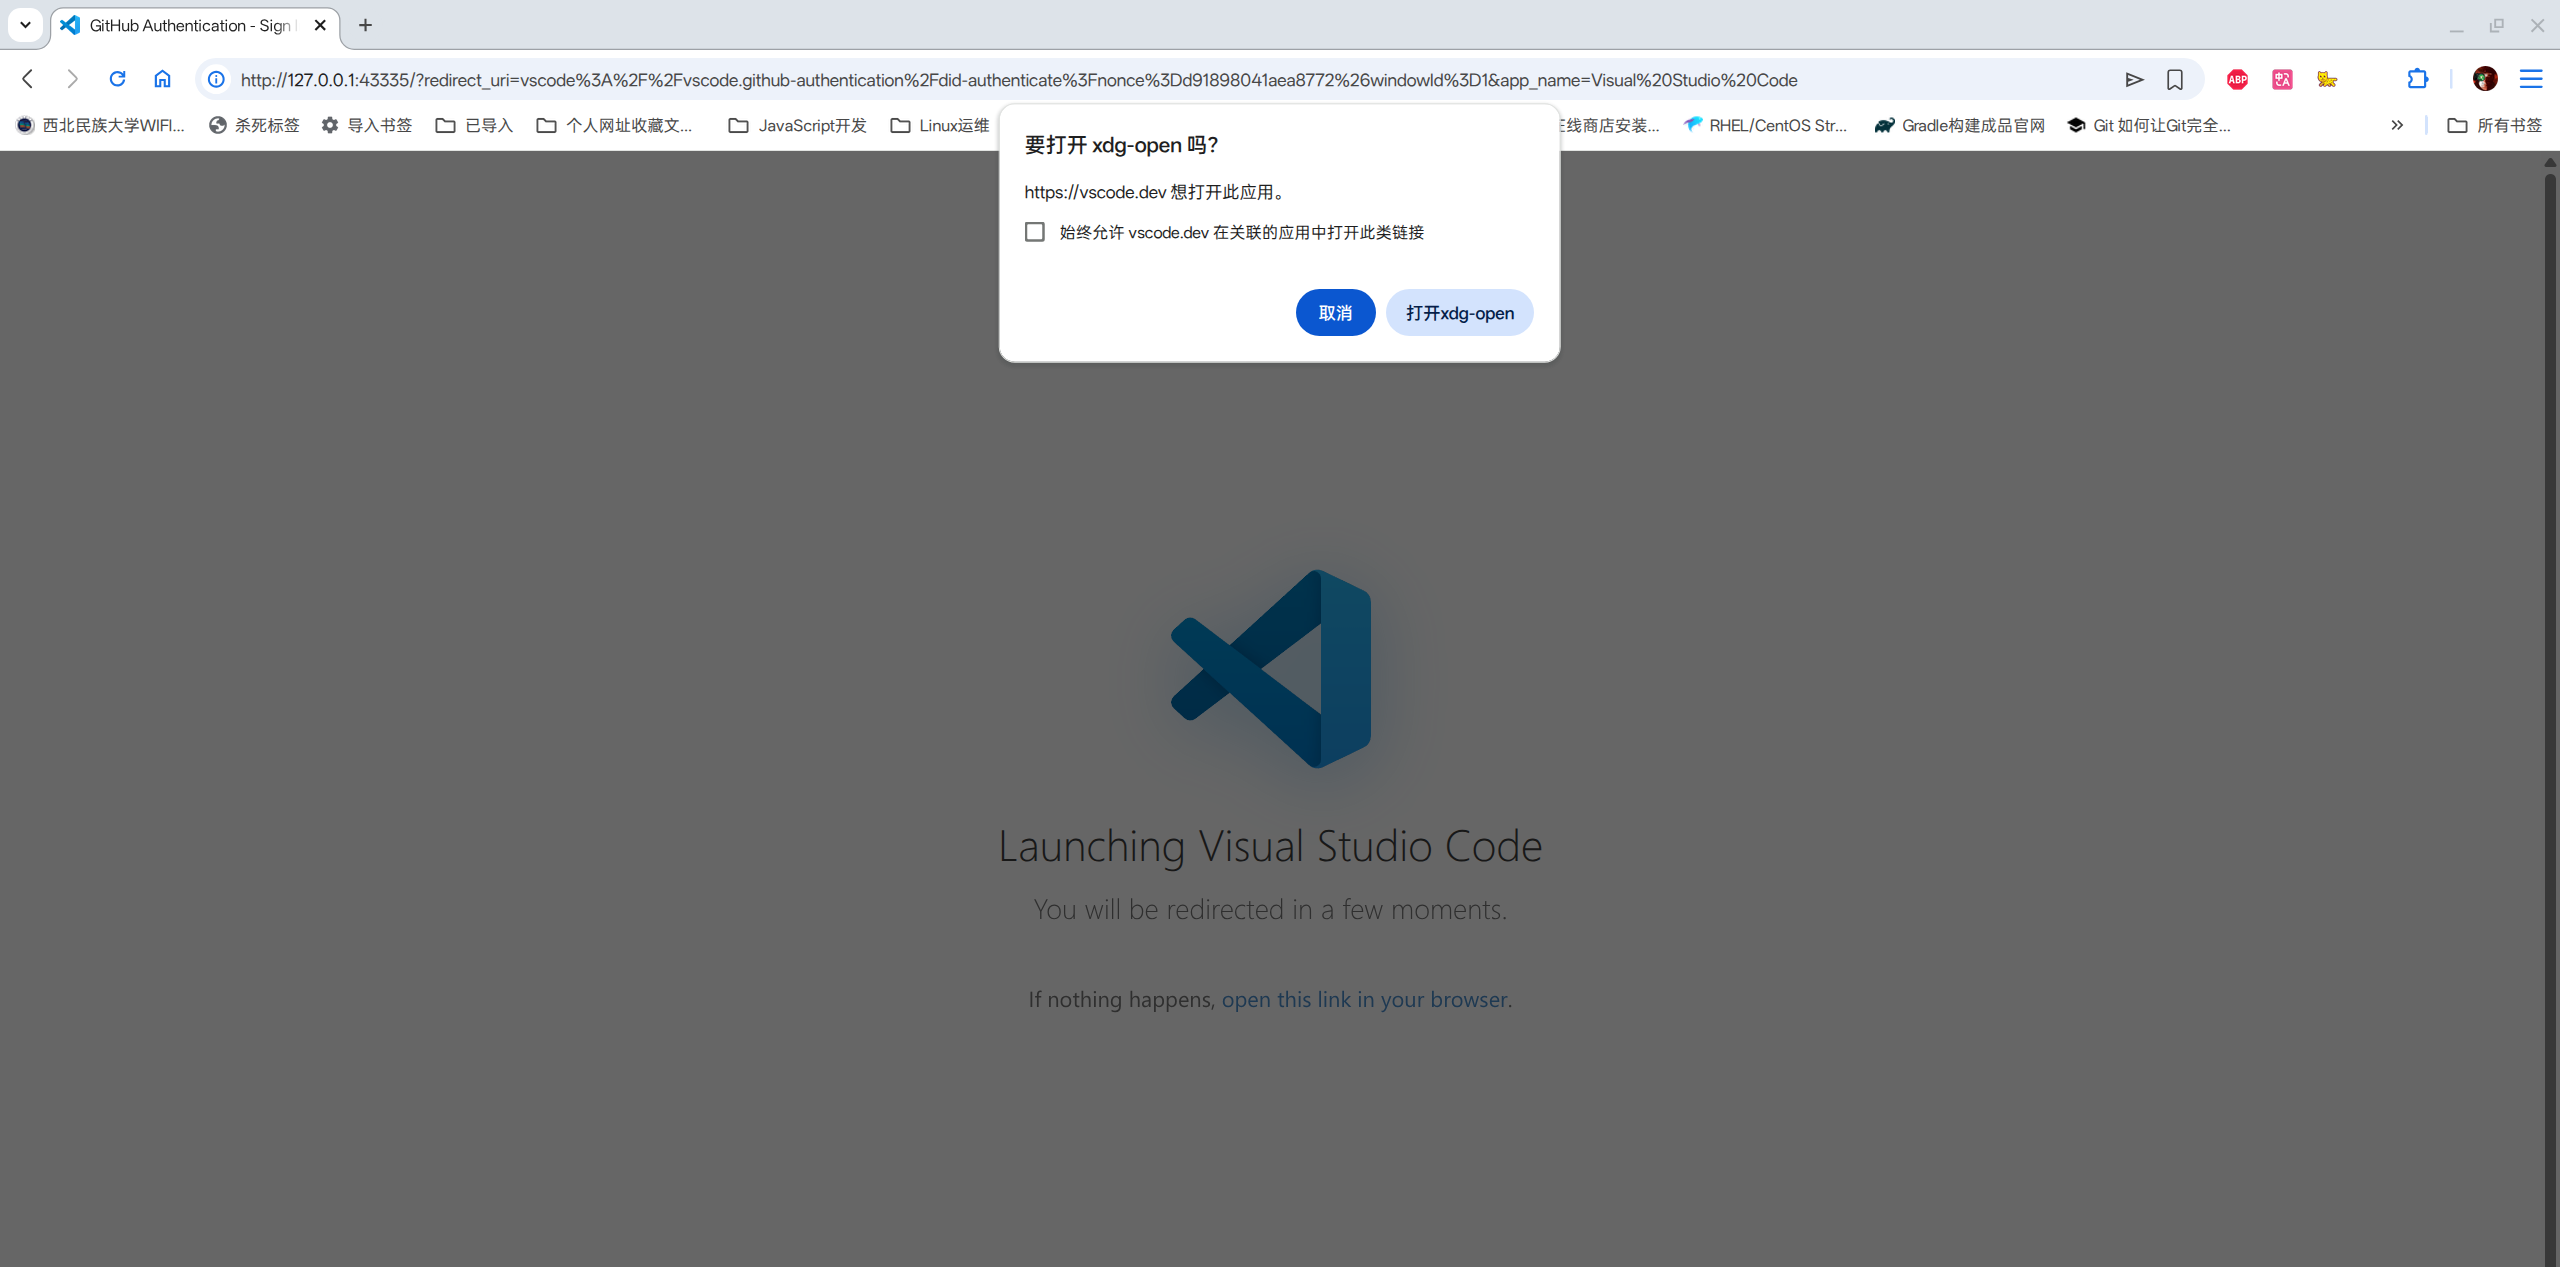Open the browser hamburger main menu
The width and height of the screenshot is (2560, 1267).
[x=2531, y=79]
